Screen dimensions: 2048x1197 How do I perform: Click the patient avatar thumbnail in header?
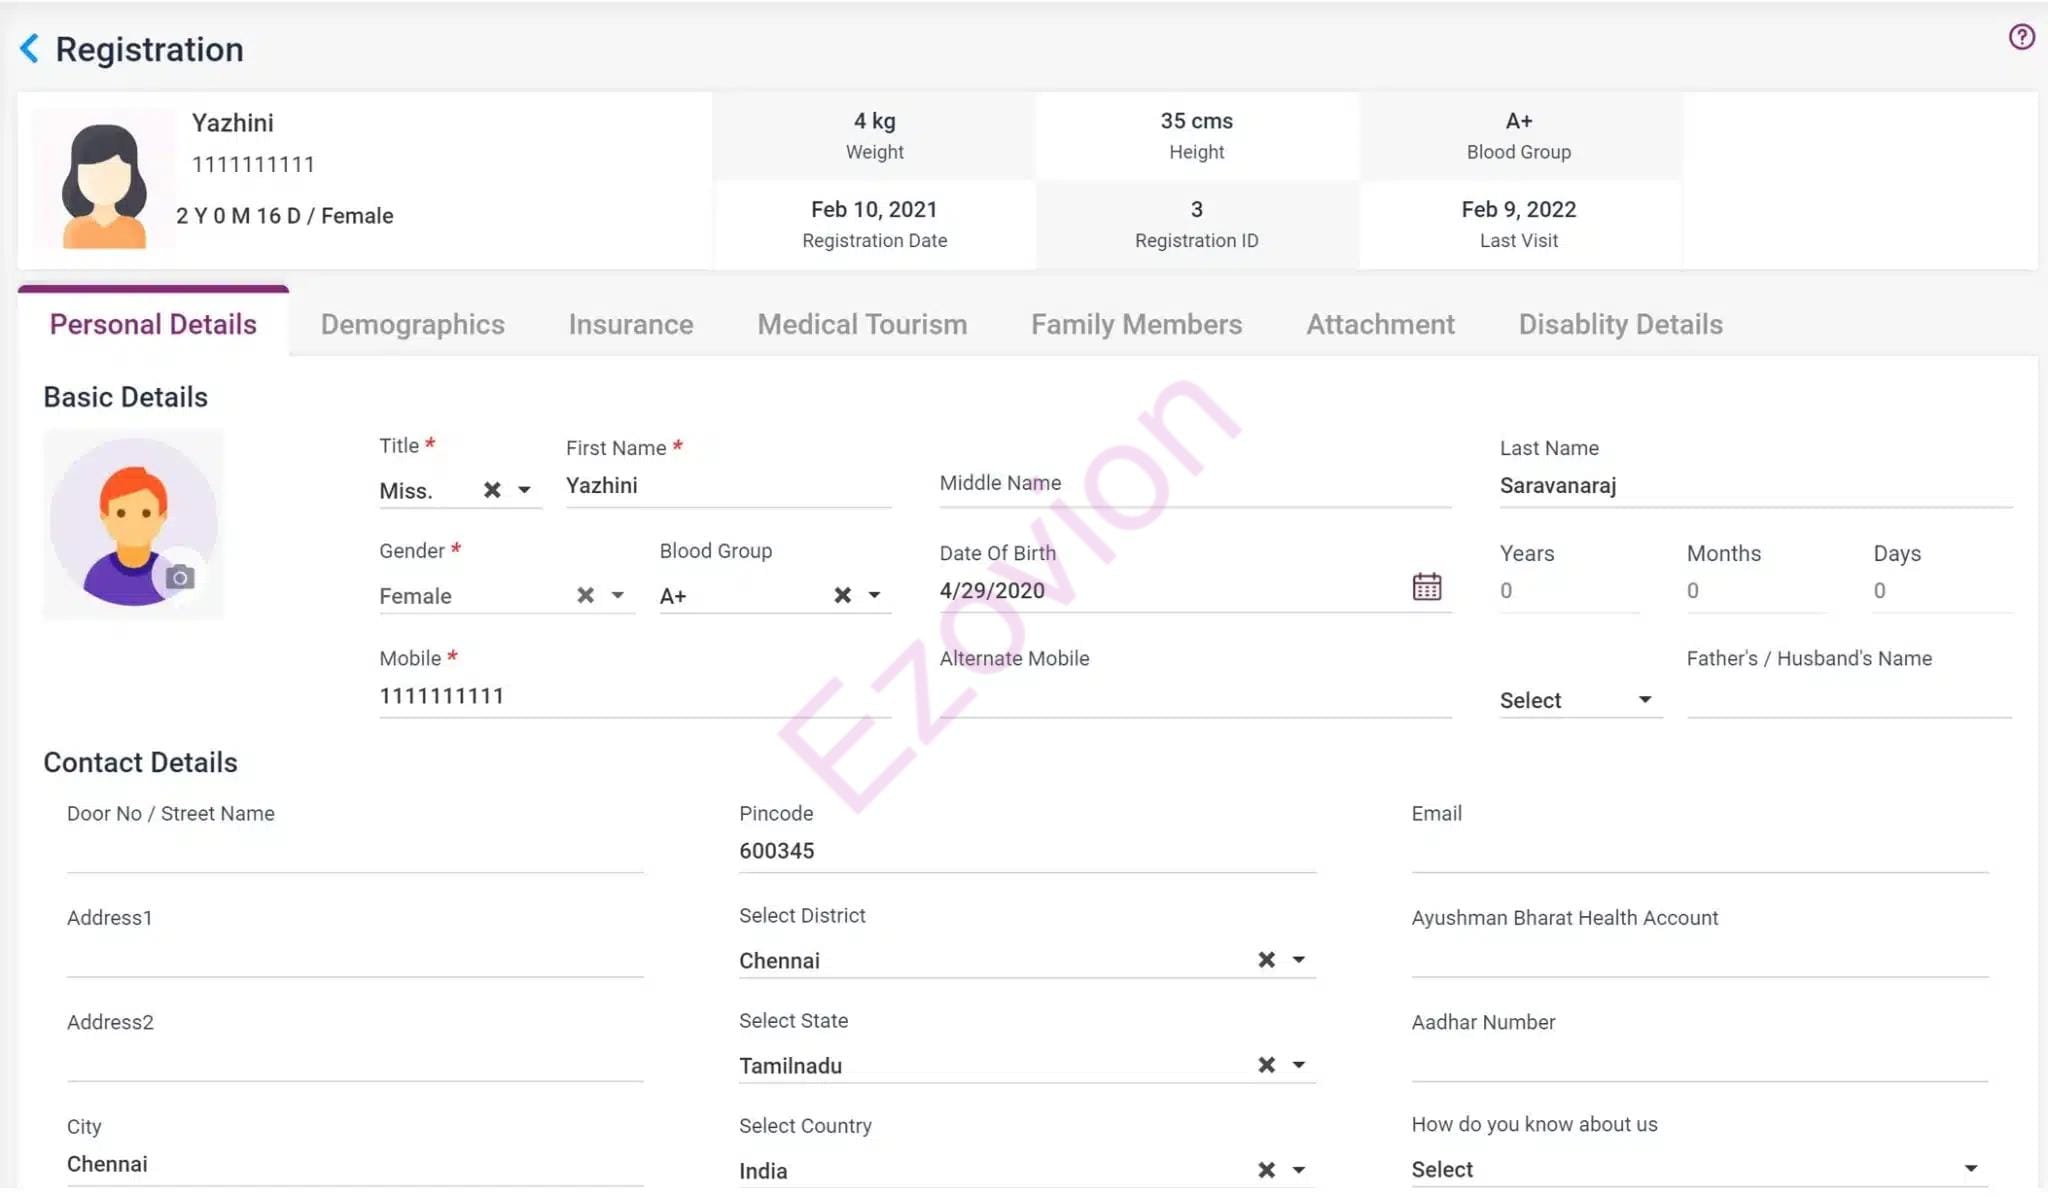104,184
